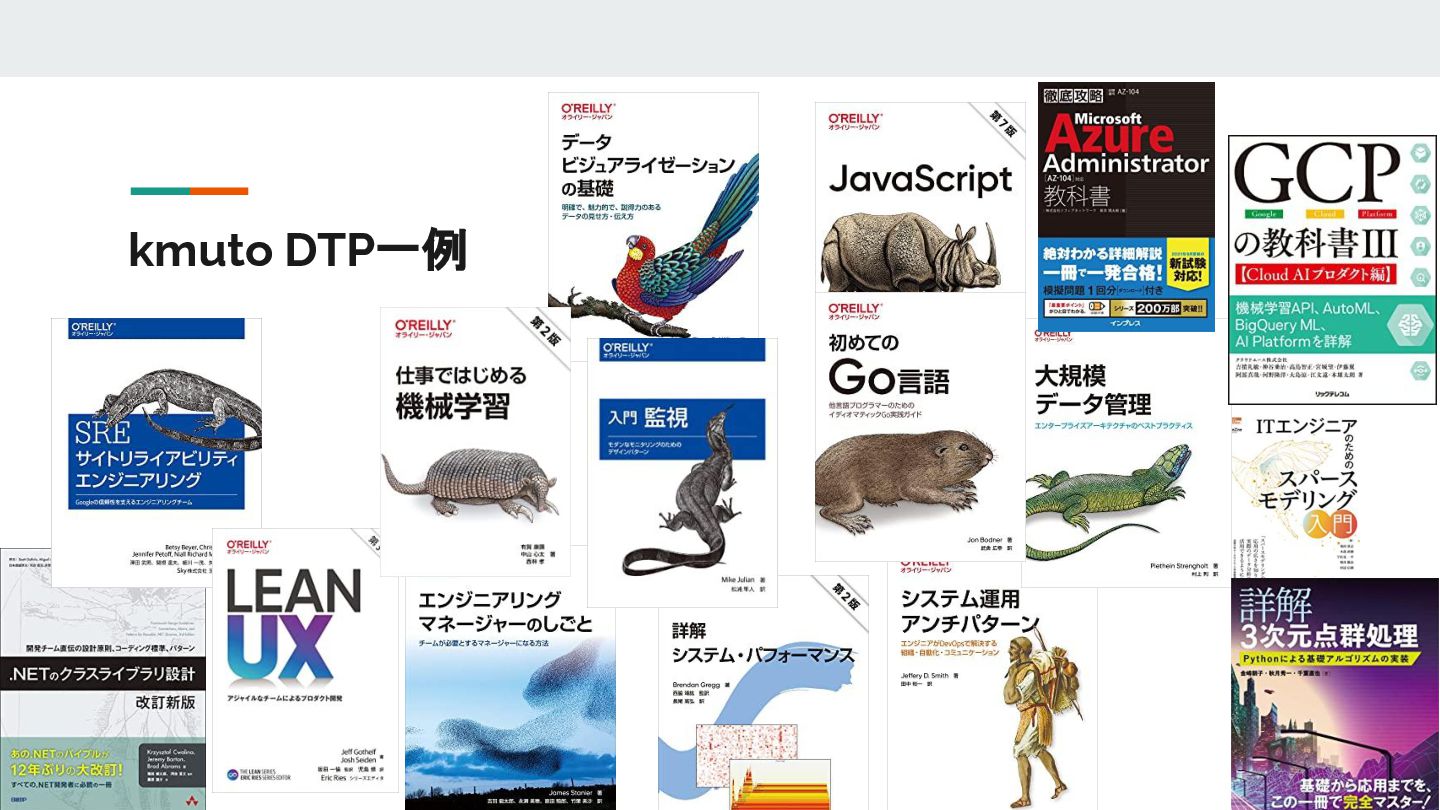Click the GCPの教科書III book cover
The height and width of the screenshot is (810, 1440).
tap(1332, 270)
